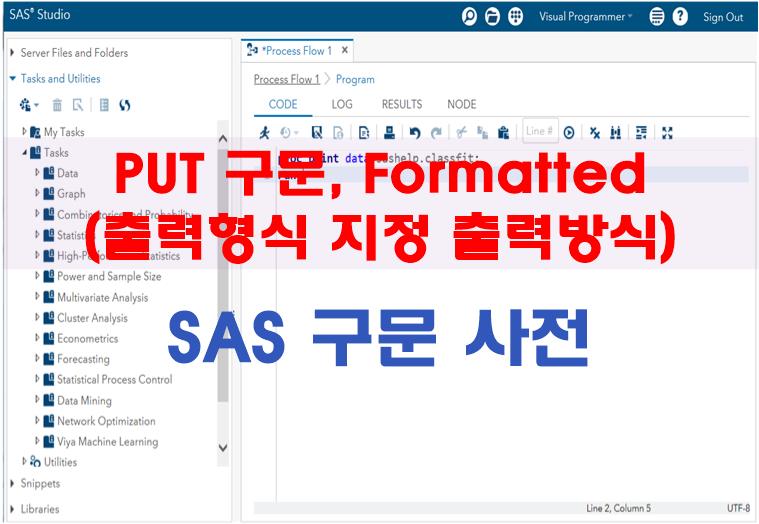The height and width of the screenshot is (524, 759).
Task: Open the Visual Programmer perspective dropdown
Action: 586,16
